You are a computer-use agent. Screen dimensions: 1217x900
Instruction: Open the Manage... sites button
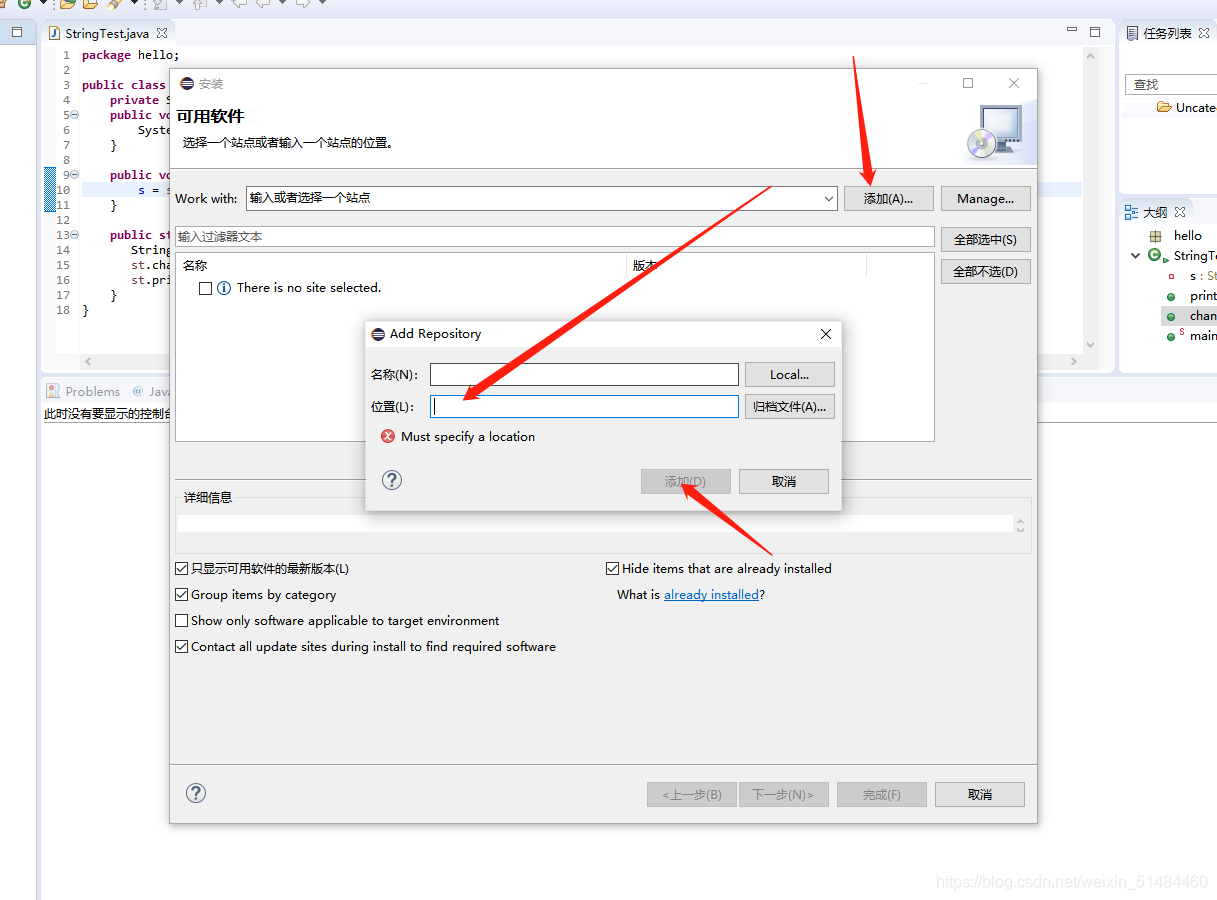(985, 199)
